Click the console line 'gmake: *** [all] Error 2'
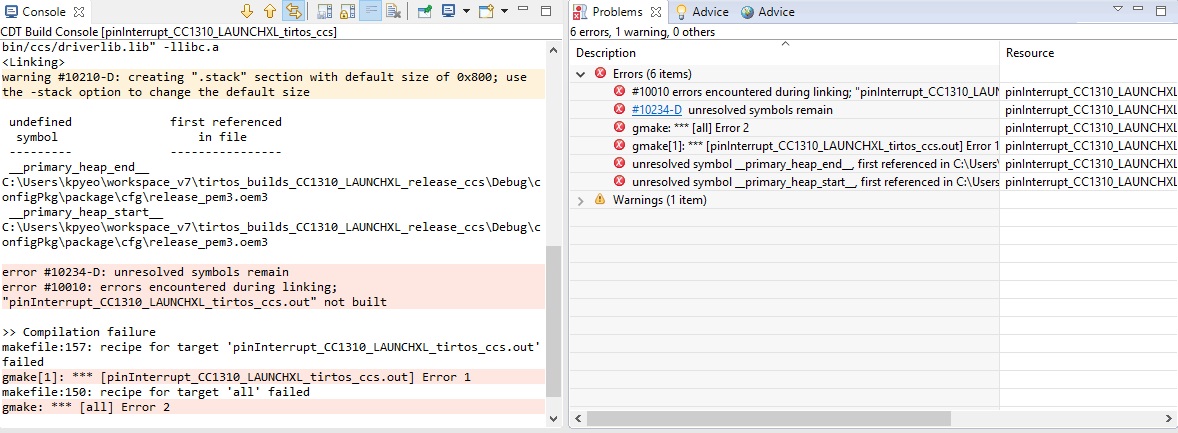The width and height of the screenshot is (1178, 433). (x=86, y=407)
